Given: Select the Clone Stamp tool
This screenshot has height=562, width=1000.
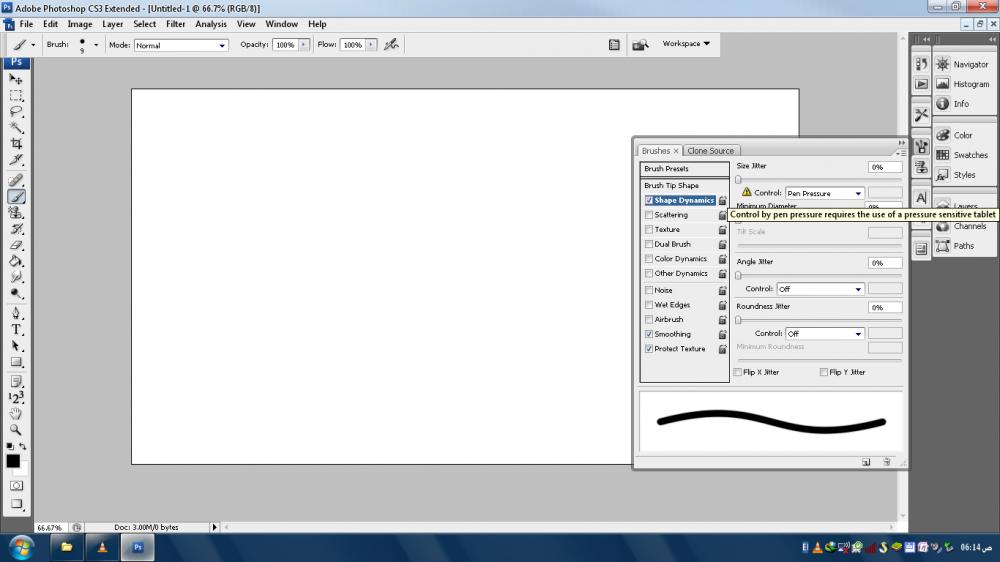Looking at the screenshot, I should [16, 212].
